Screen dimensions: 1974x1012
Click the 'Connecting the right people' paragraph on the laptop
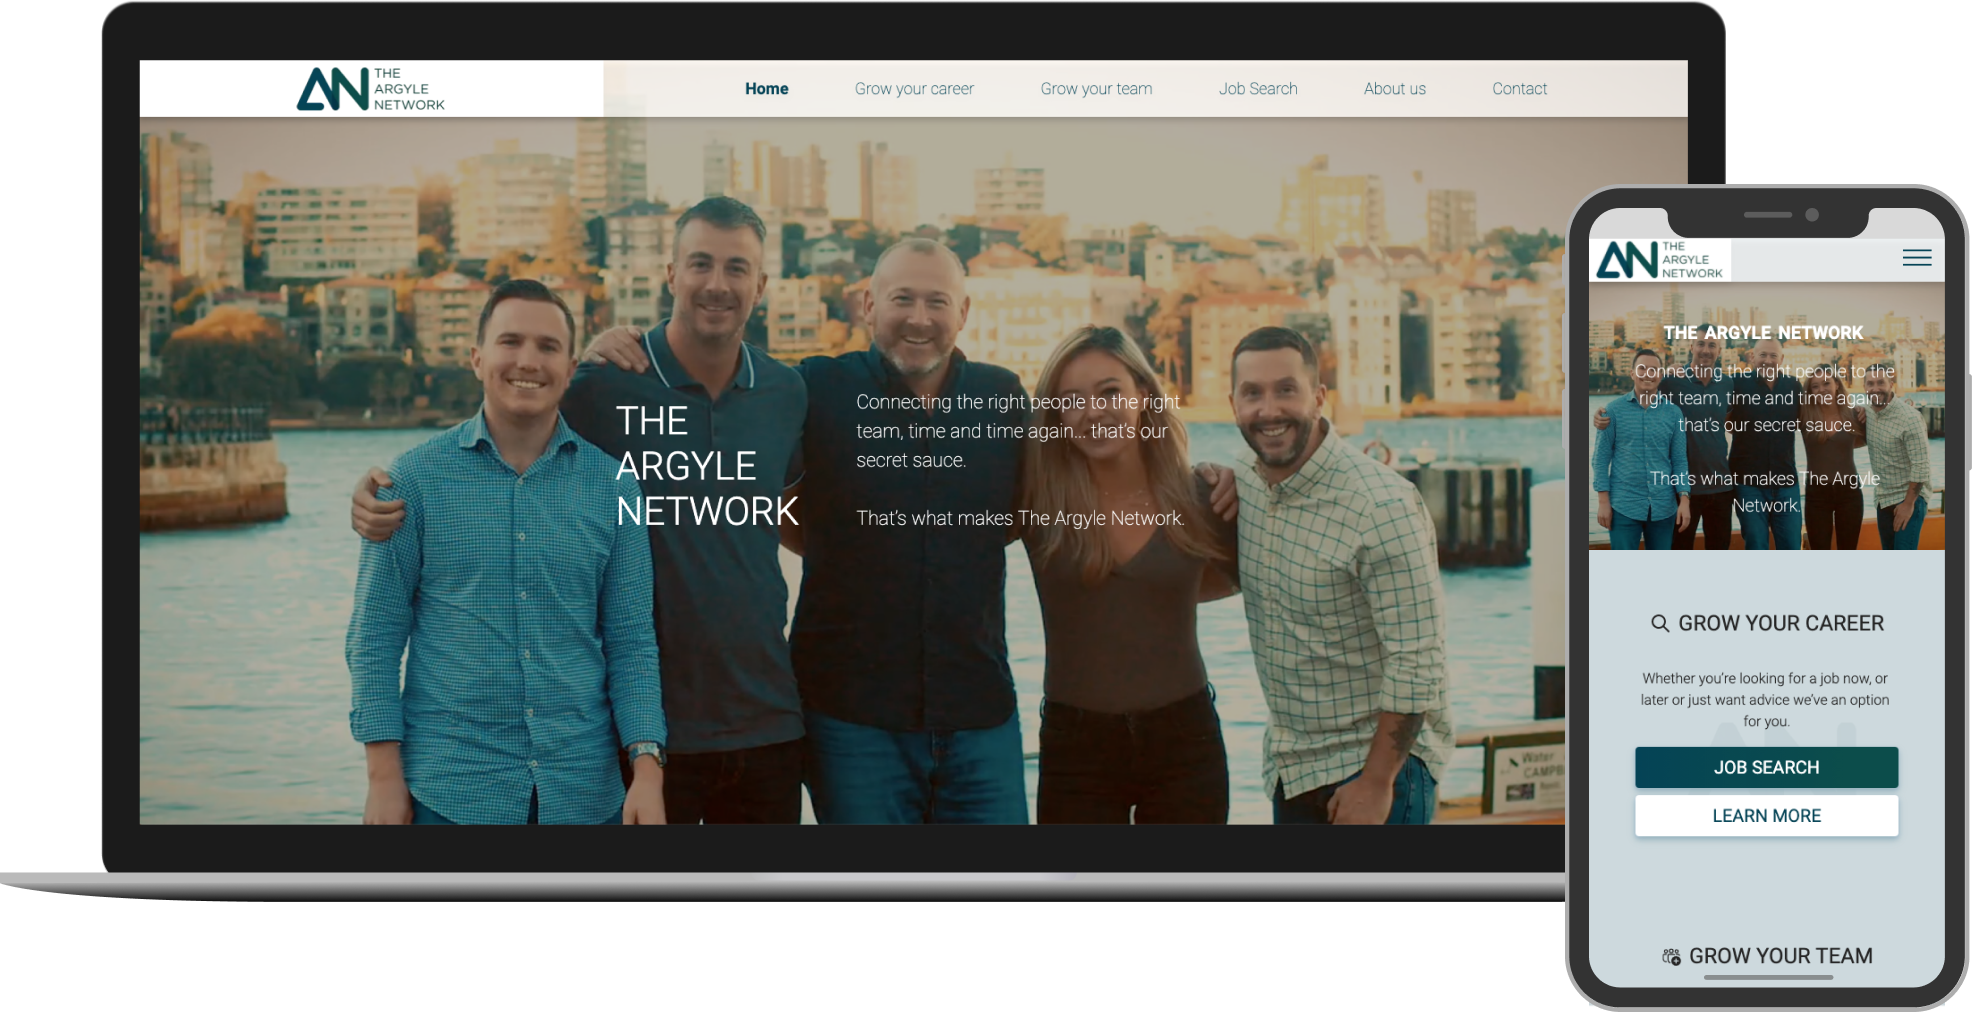click(x=1018, y=431)
